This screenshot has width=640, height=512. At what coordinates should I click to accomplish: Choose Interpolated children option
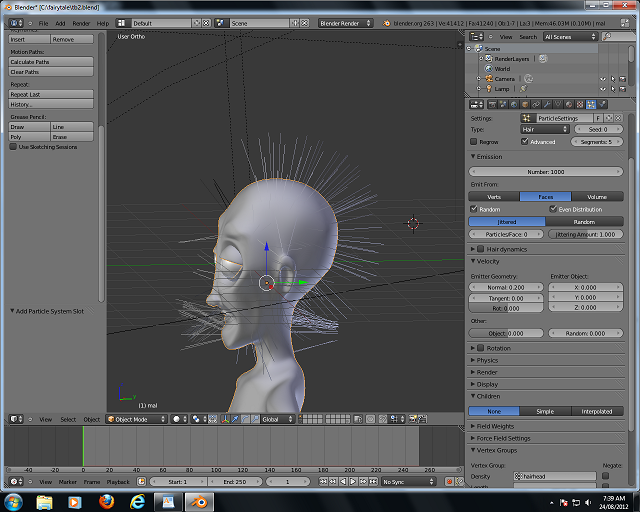coord(597,411)
